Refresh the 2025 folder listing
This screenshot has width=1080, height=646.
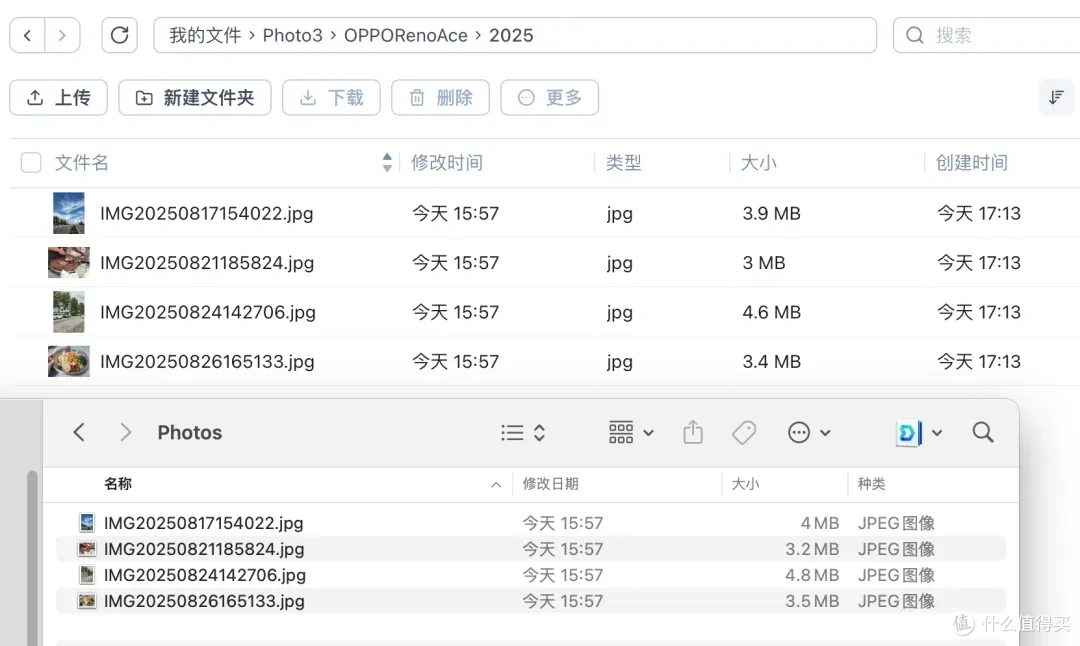point(119,35)
